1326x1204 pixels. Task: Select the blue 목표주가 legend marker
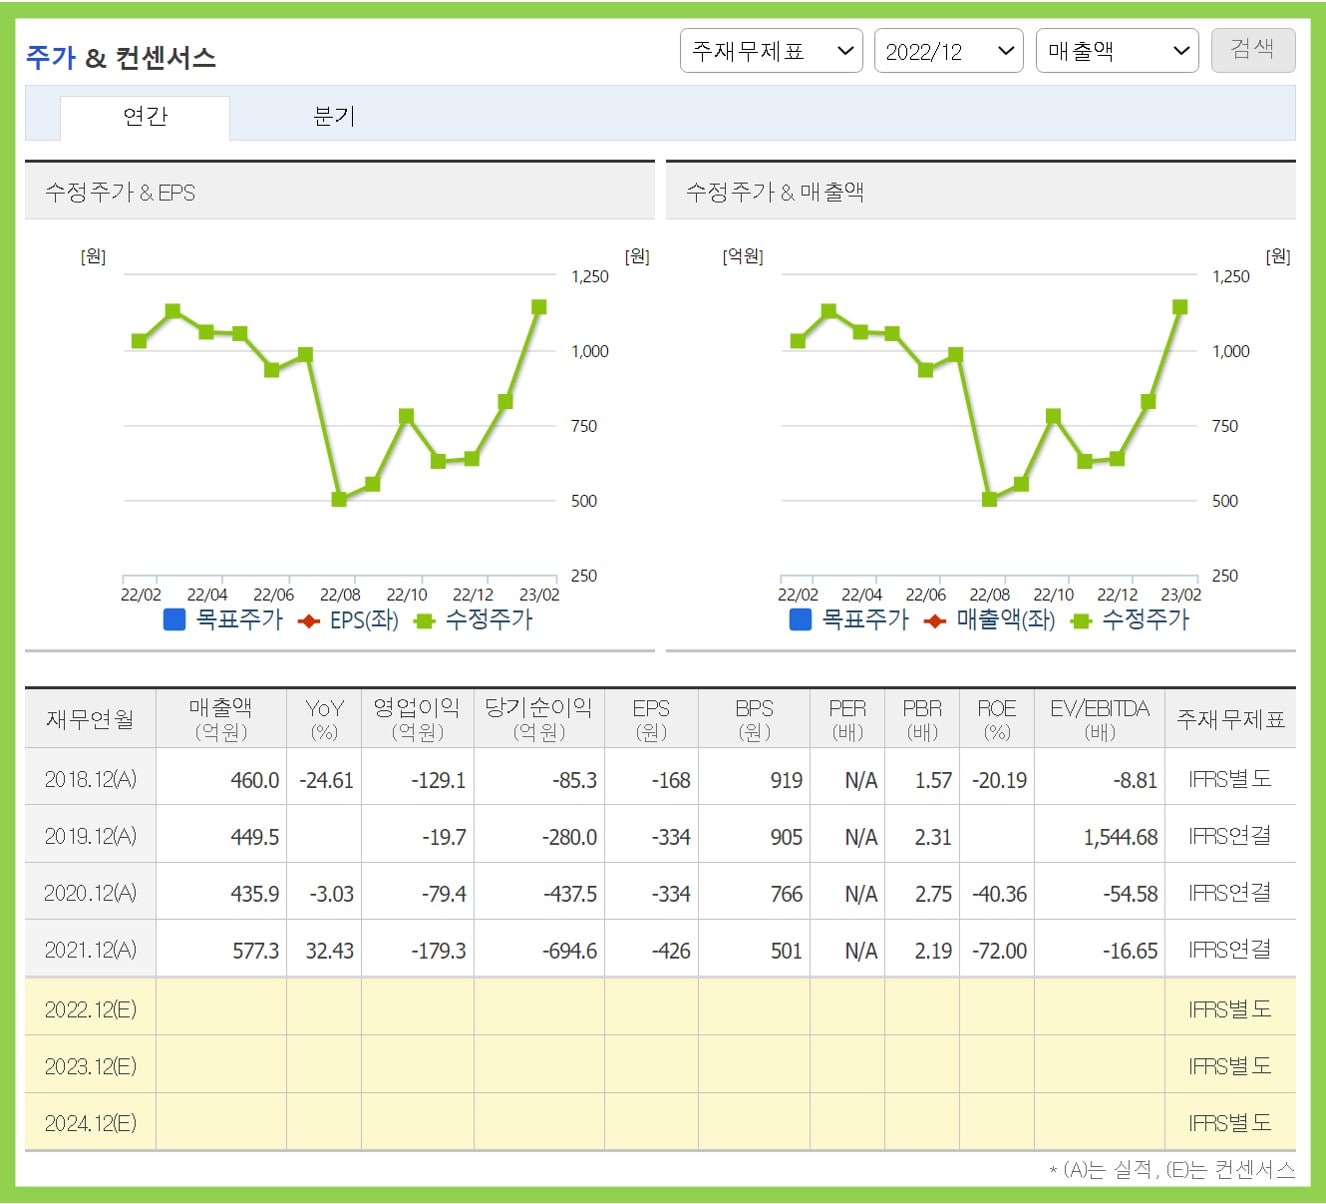173,620
